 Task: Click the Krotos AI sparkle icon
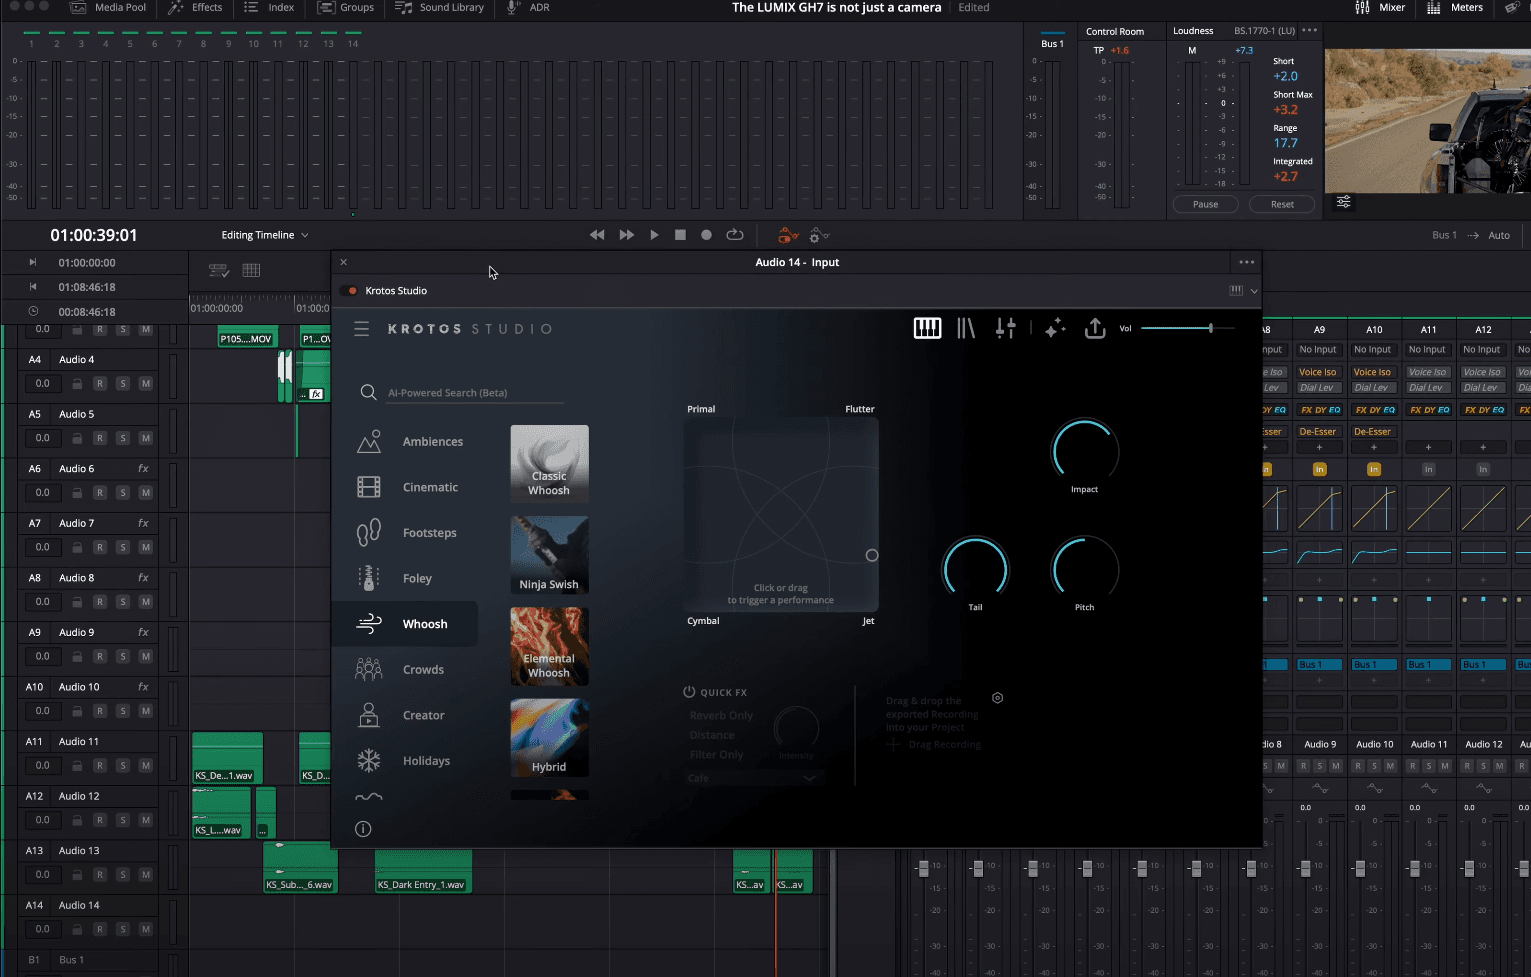pos(1055,328)
